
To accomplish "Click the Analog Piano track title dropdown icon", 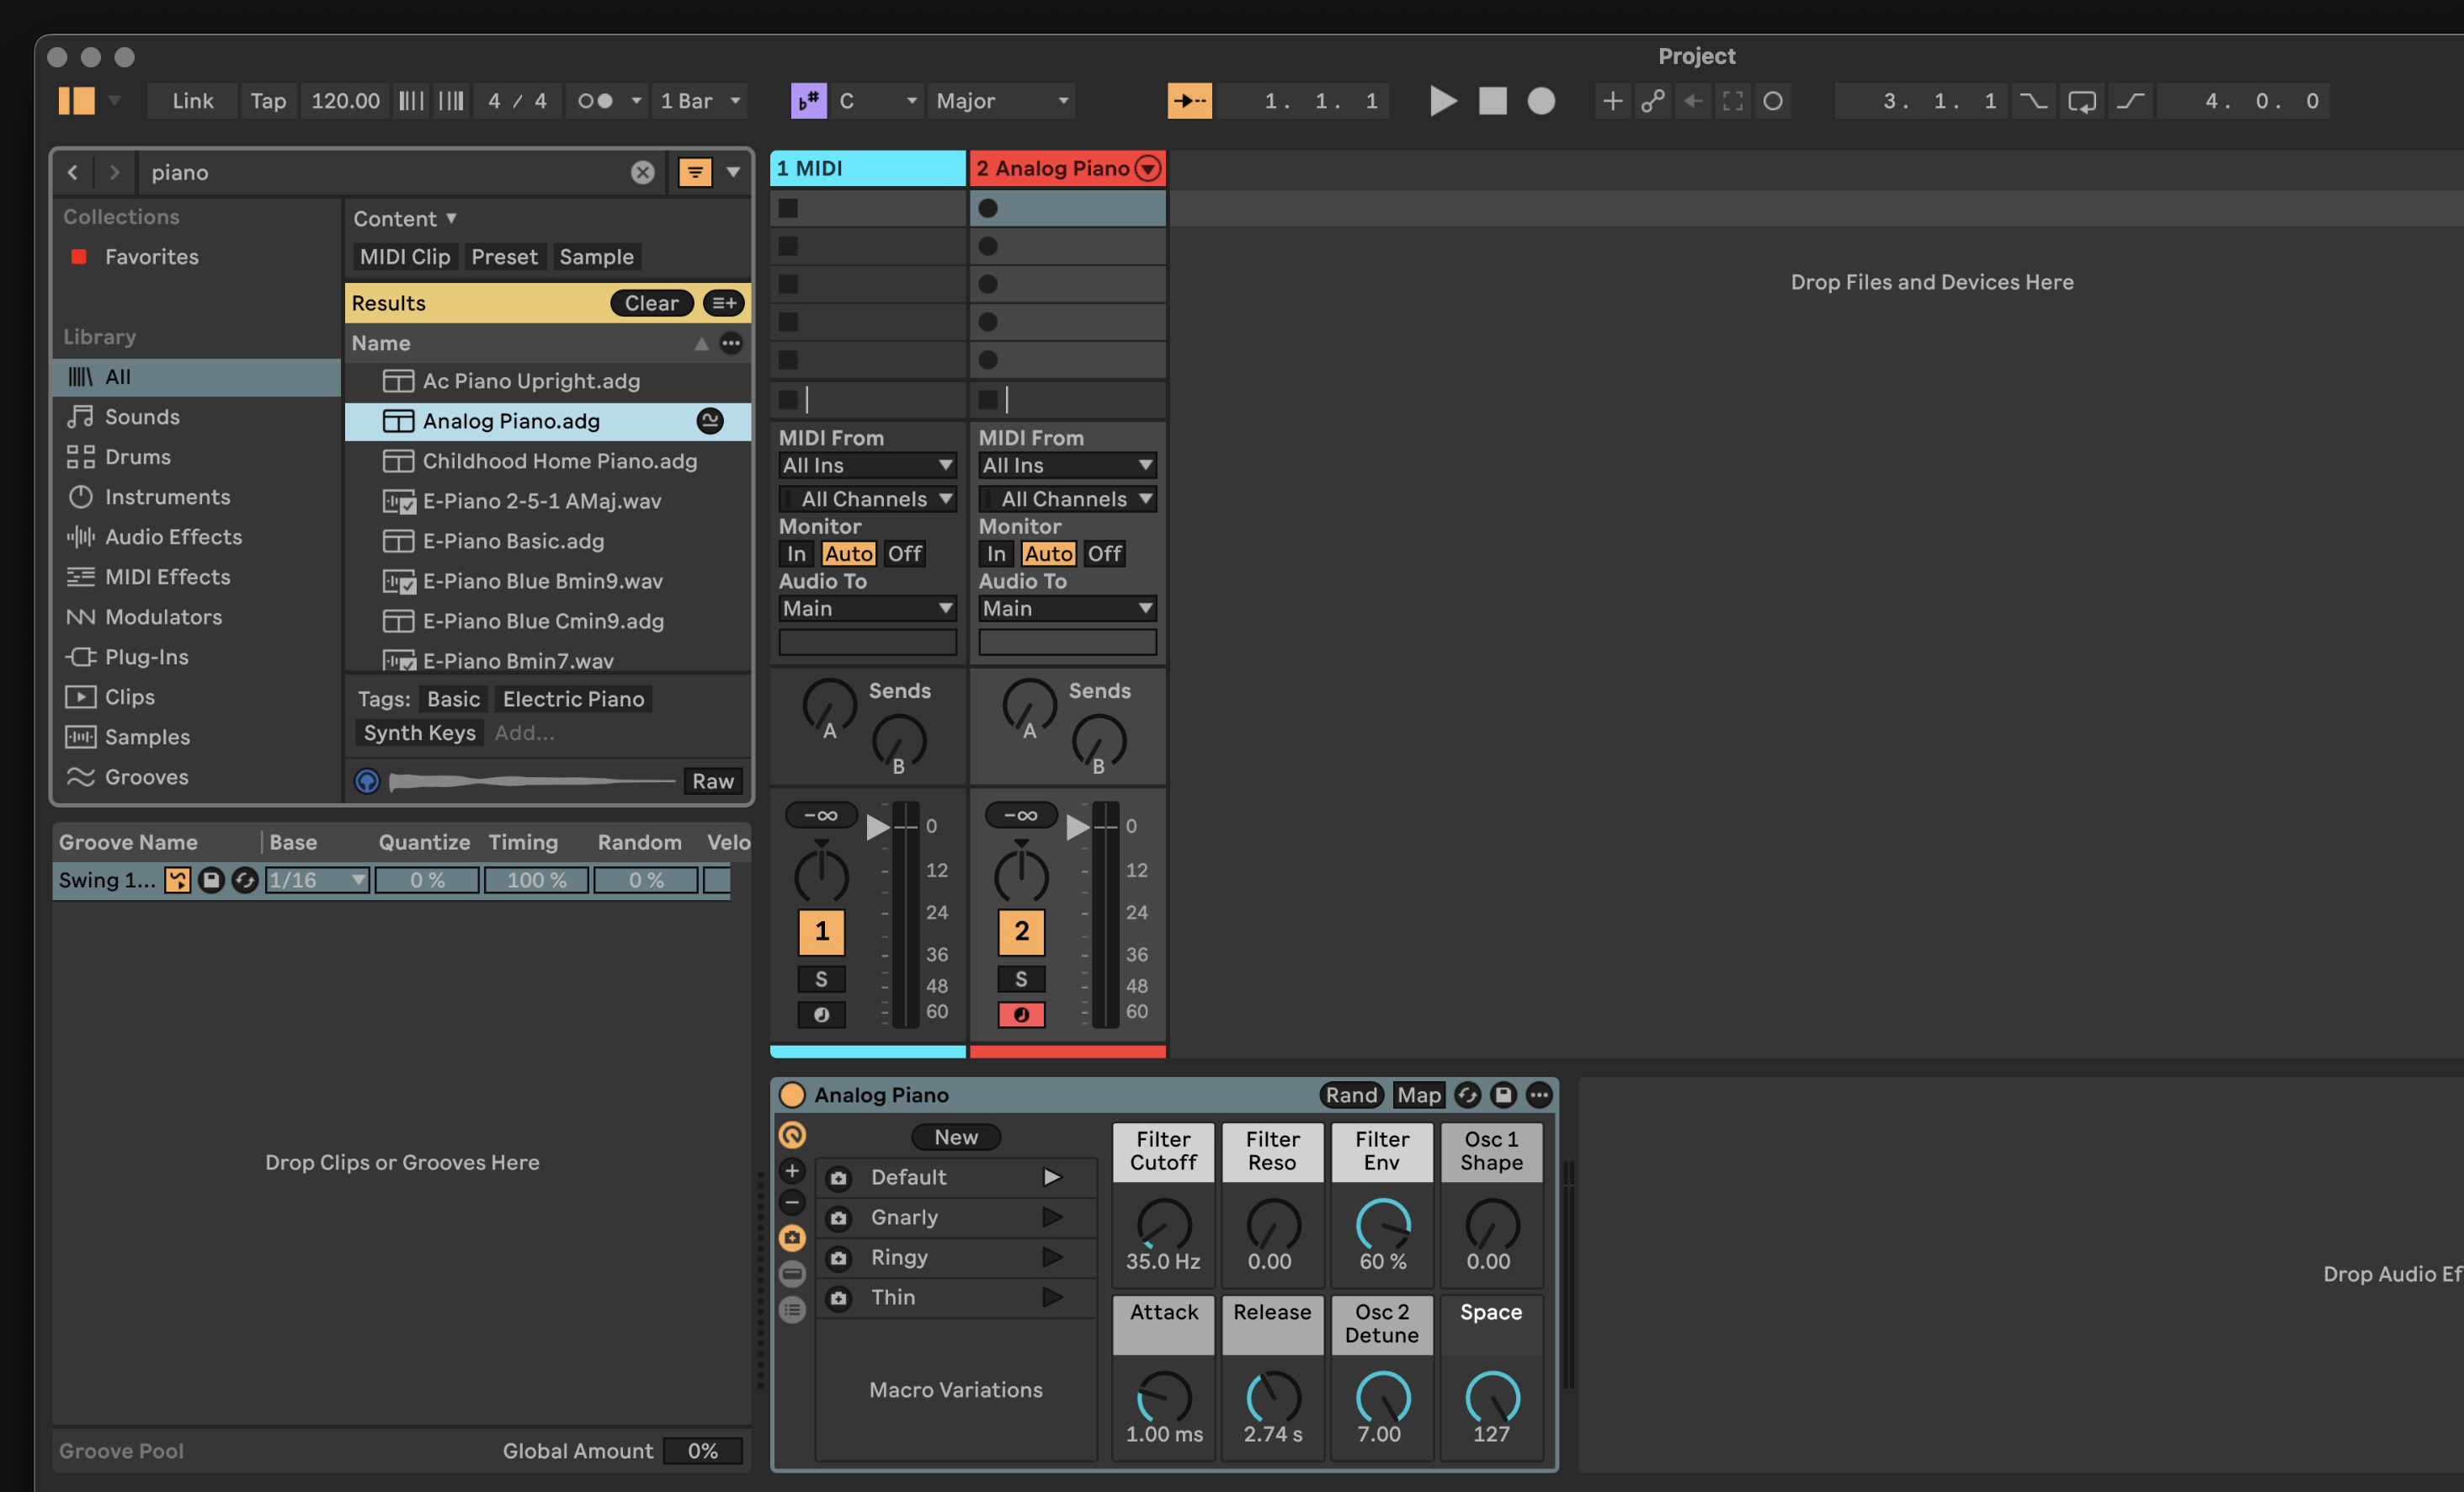I will click(x=1148, y=168).
